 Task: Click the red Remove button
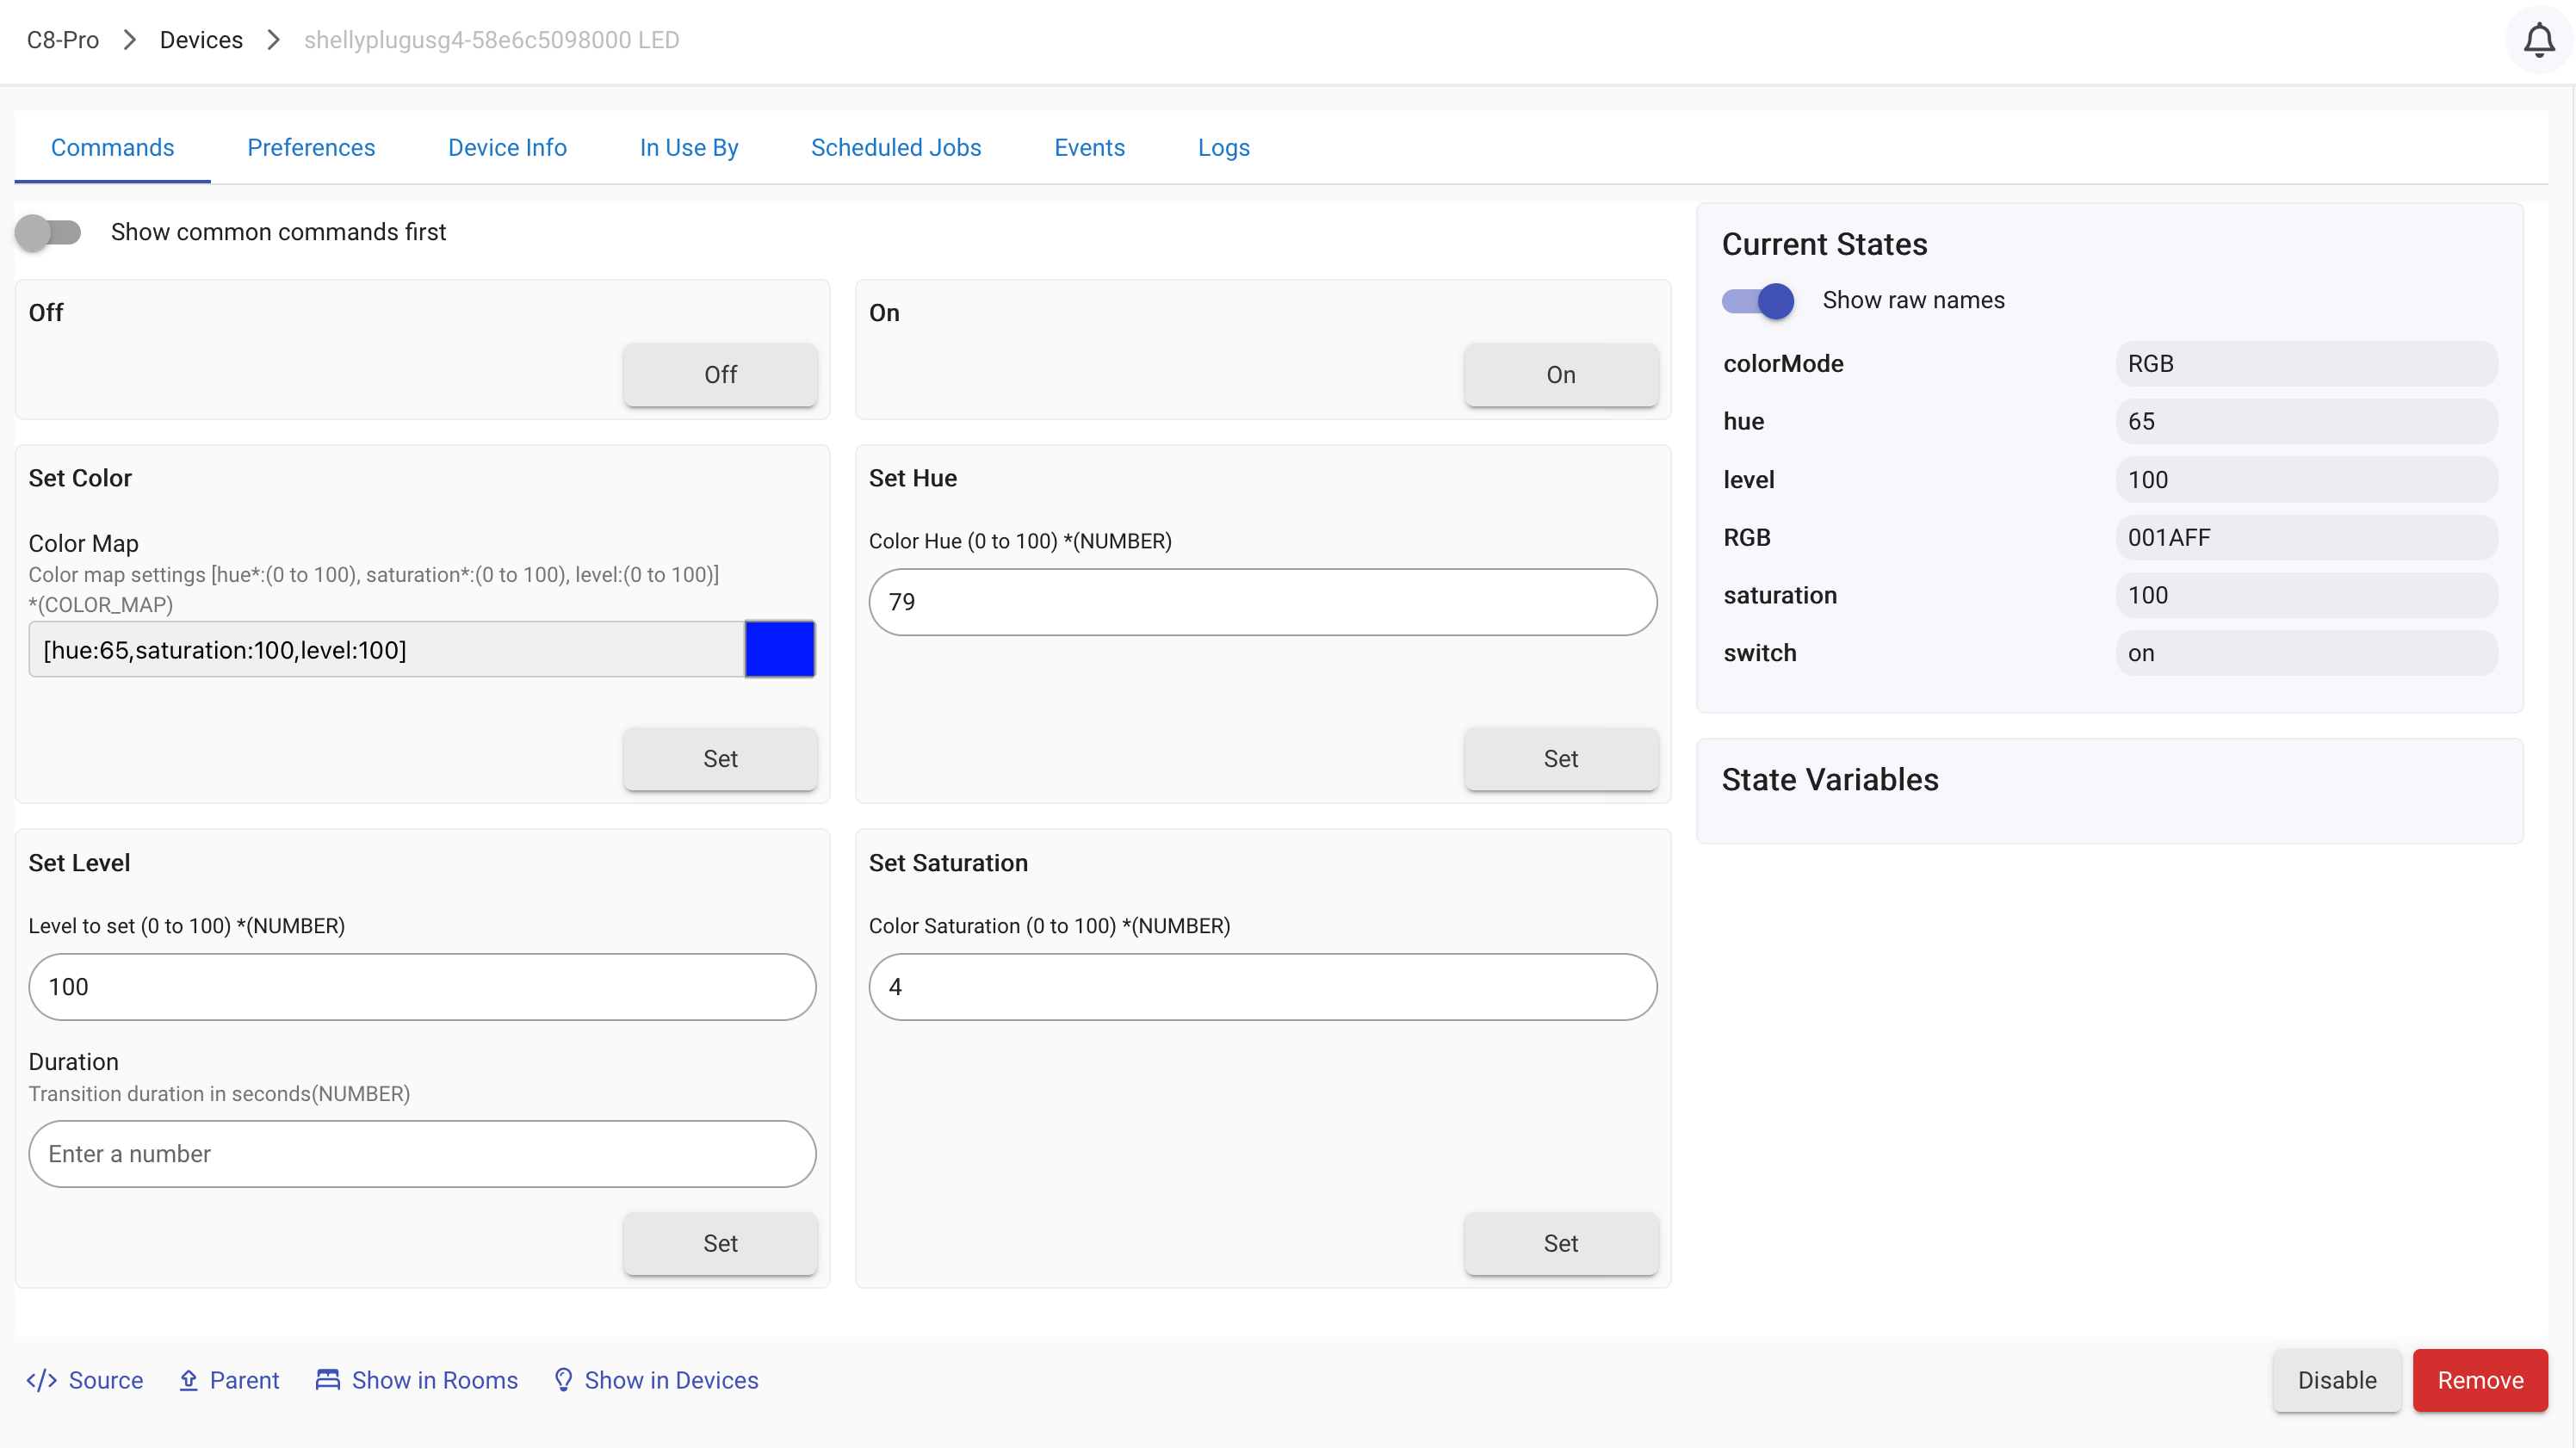pyautogui.click(x=2479, y=1380)
